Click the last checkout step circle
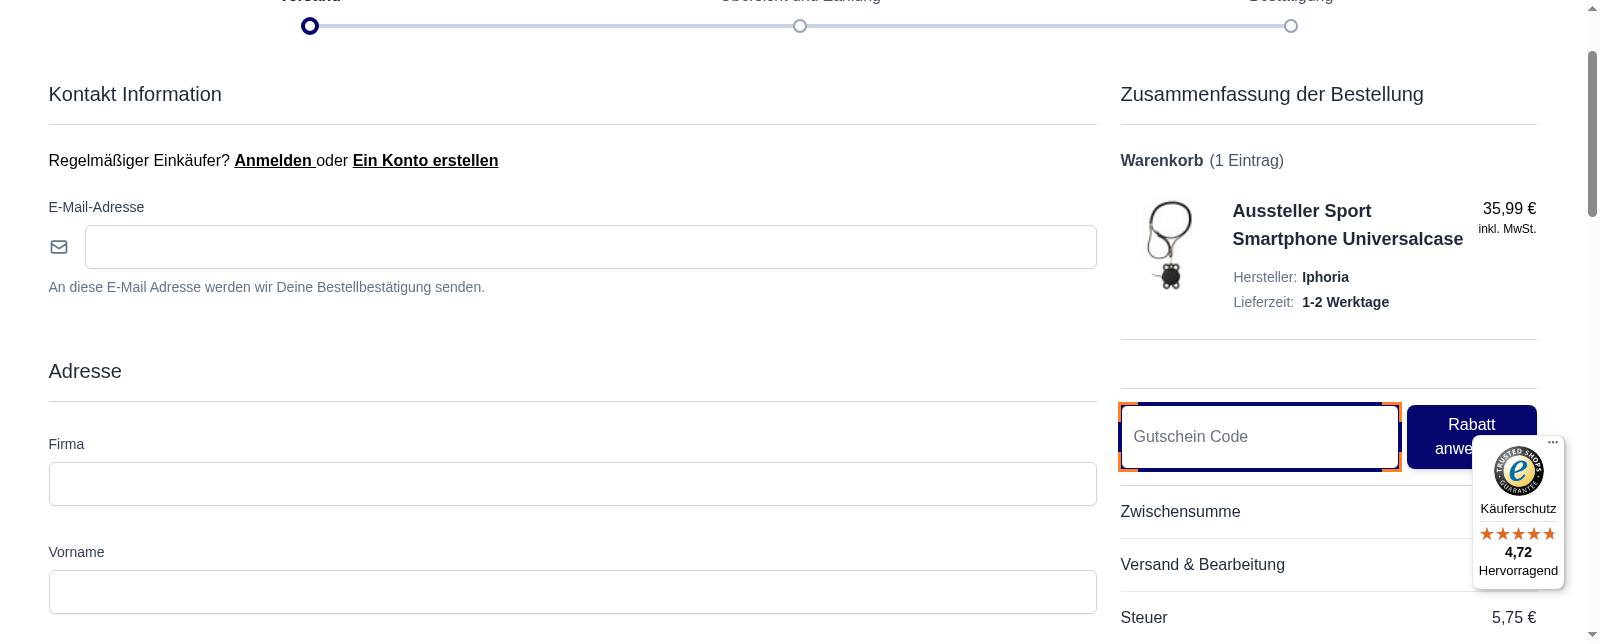This screenshot has height=644, width=1600. click(x=1291, y=26)
